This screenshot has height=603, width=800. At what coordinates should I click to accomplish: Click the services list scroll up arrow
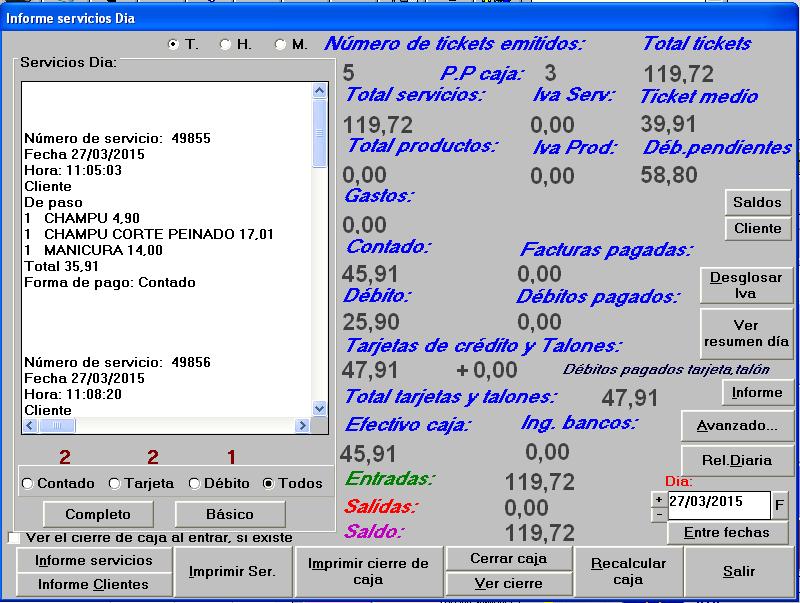pyautogui.click(x=319, y=91)
